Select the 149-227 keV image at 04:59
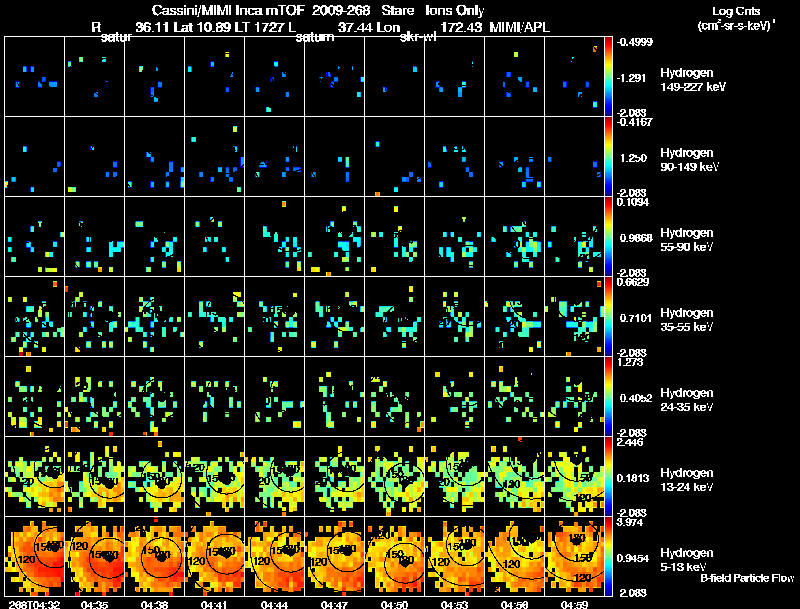The height and width of the screenshot is (609, 800). tap(574, 77)
